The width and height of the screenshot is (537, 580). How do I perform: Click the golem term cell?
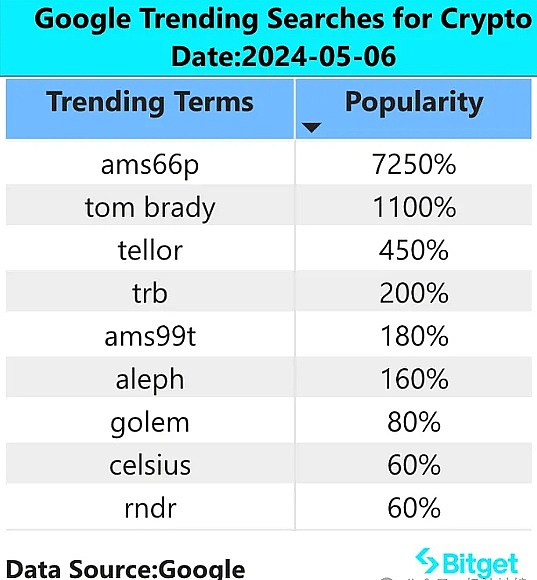(150, 421)
